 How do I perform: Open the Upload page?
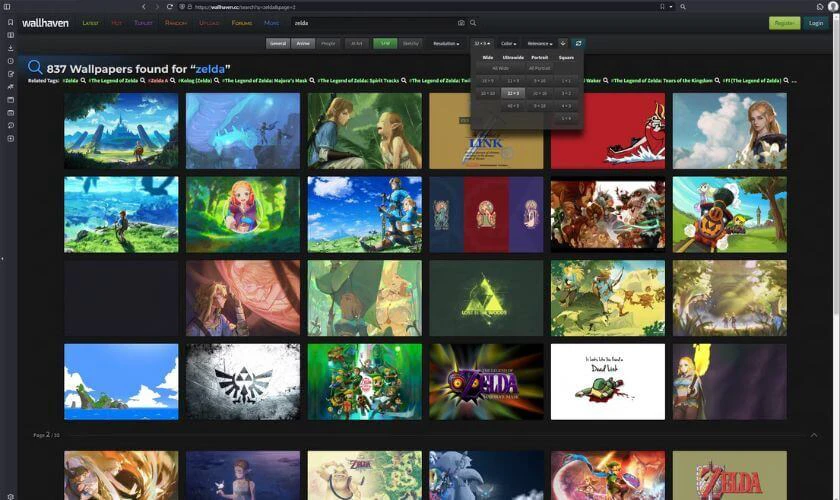tap(209, 23)
